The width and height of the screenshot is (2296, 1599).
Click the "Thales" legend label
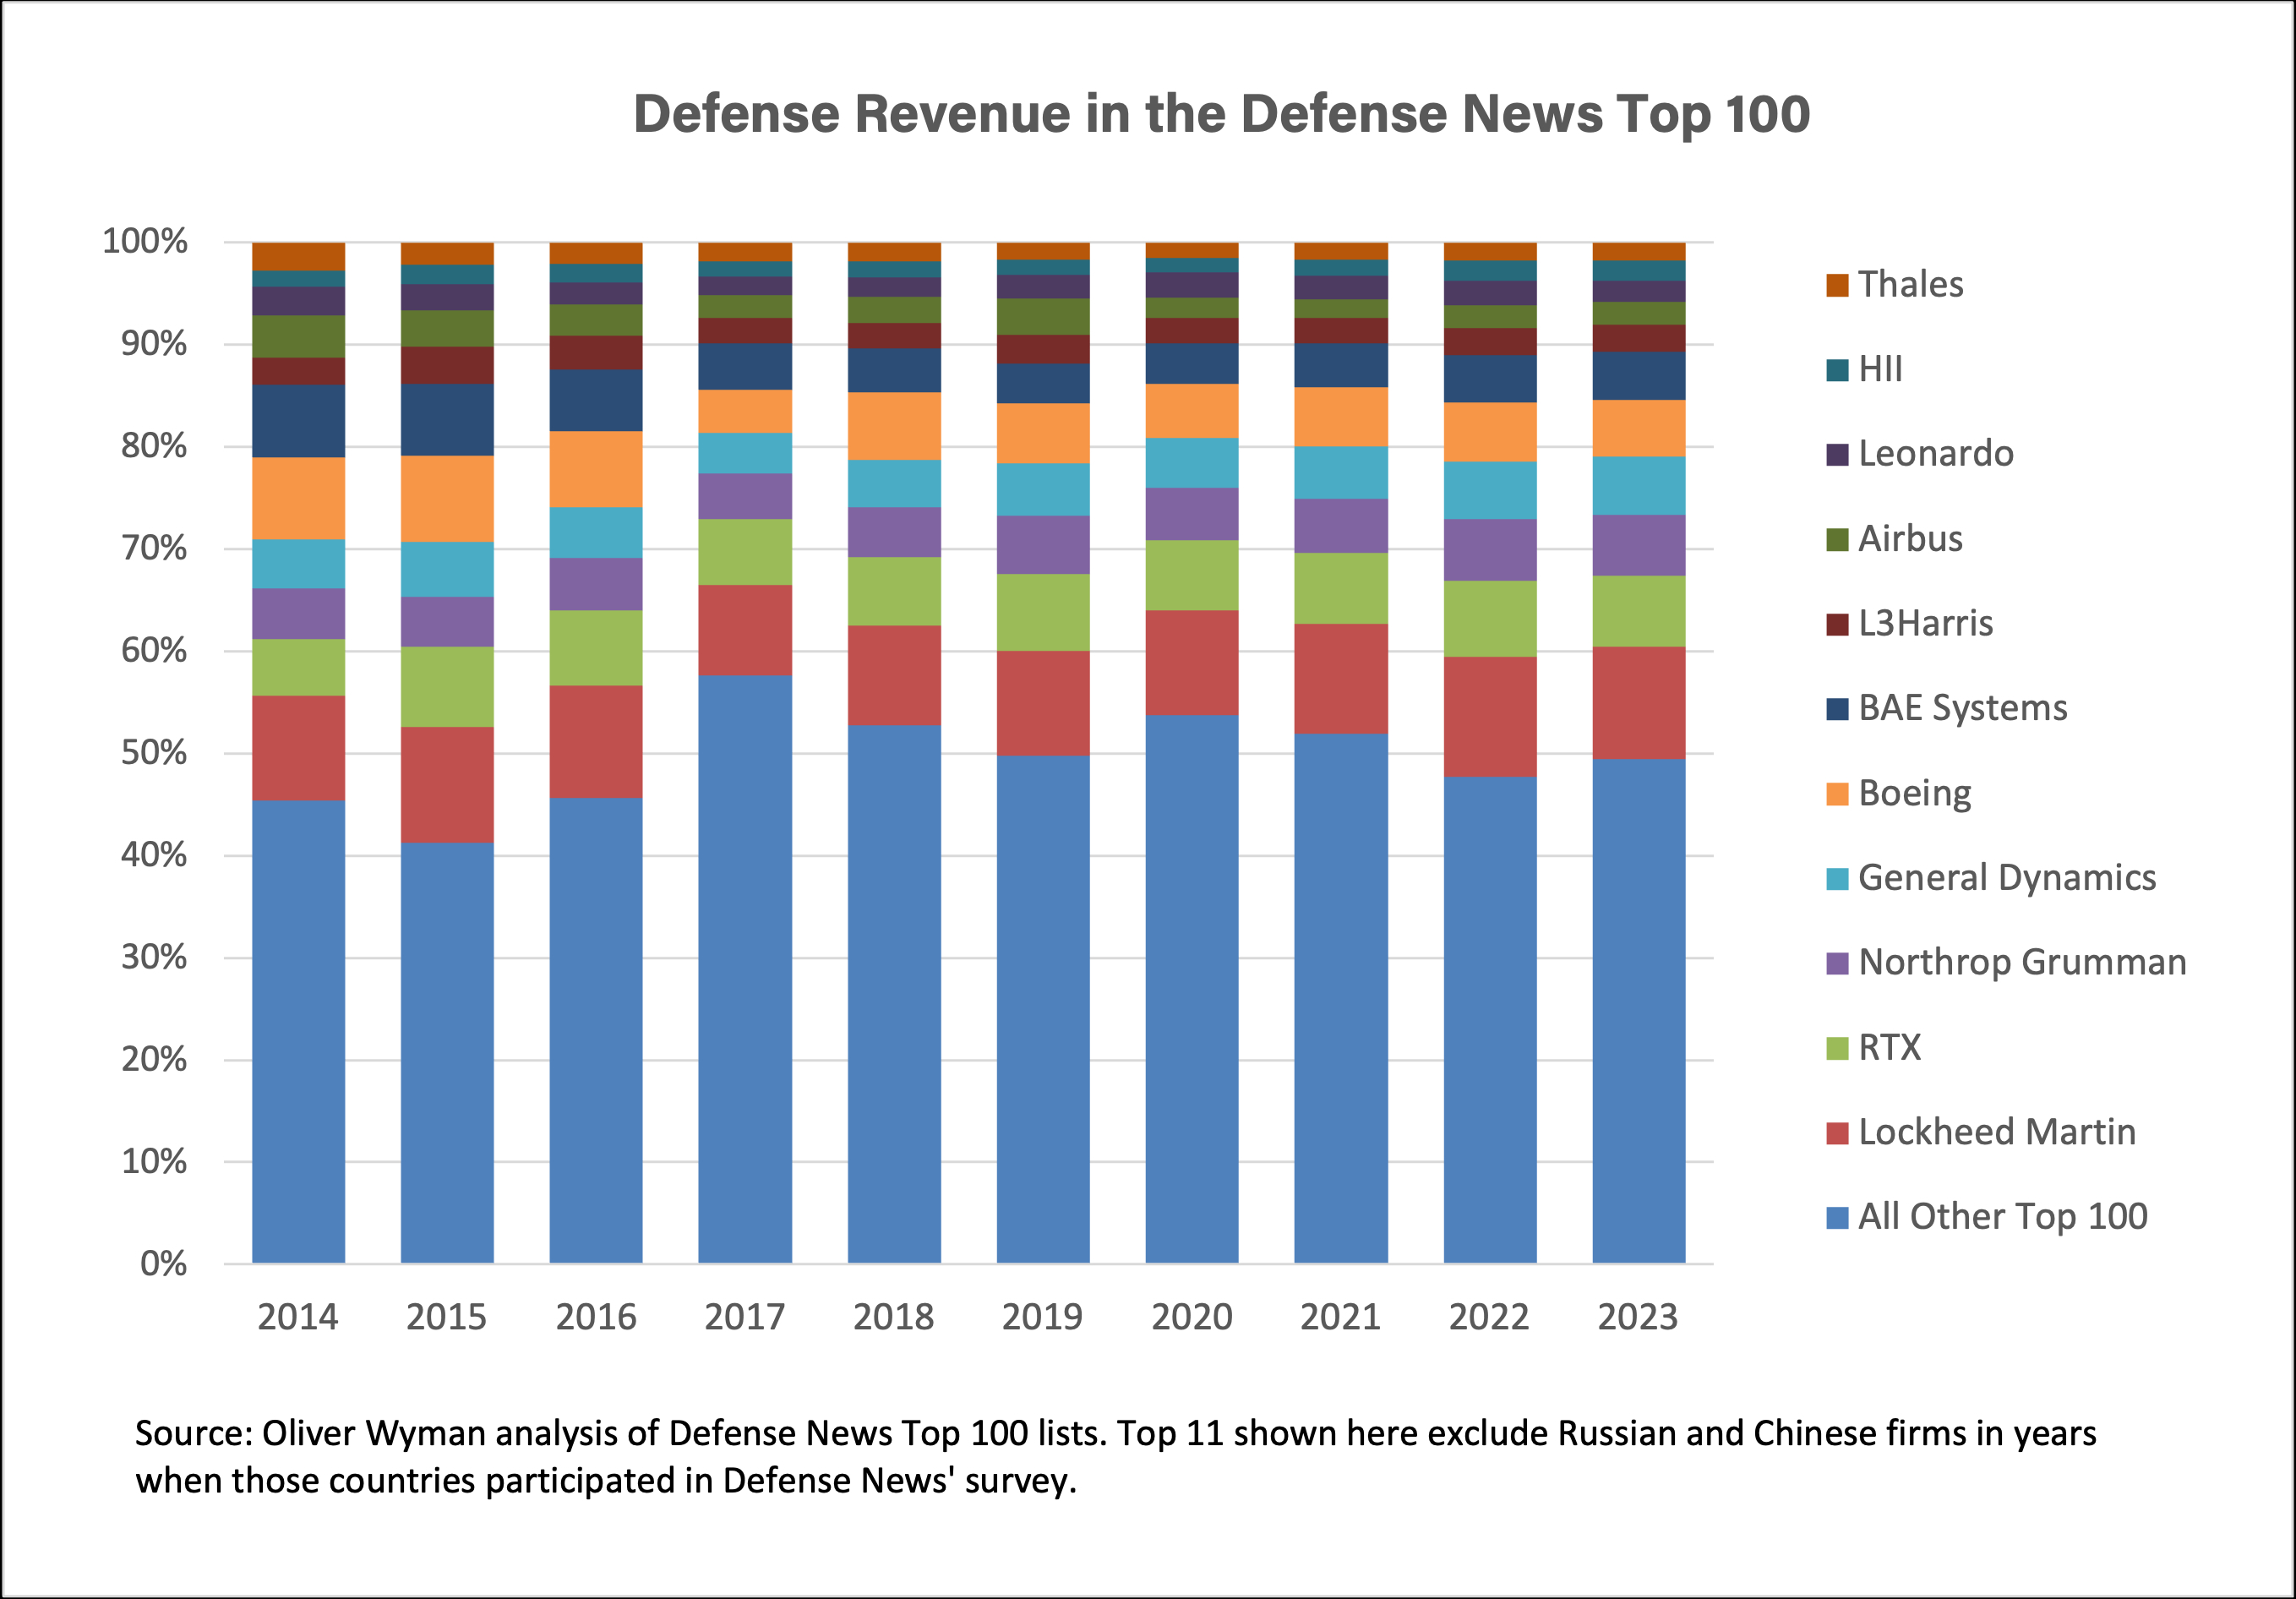click(x=1910, y=285)
